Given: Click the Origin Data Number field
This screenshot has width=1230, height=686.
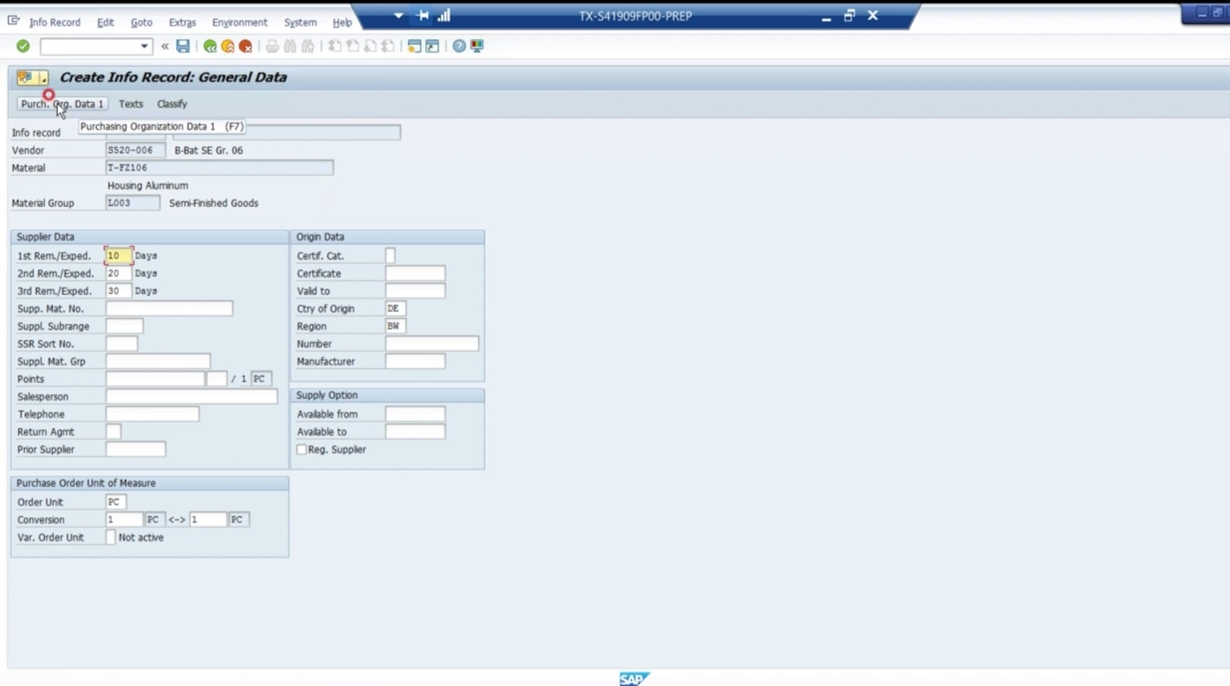Looking at the screenshot, I should (432, 344).
